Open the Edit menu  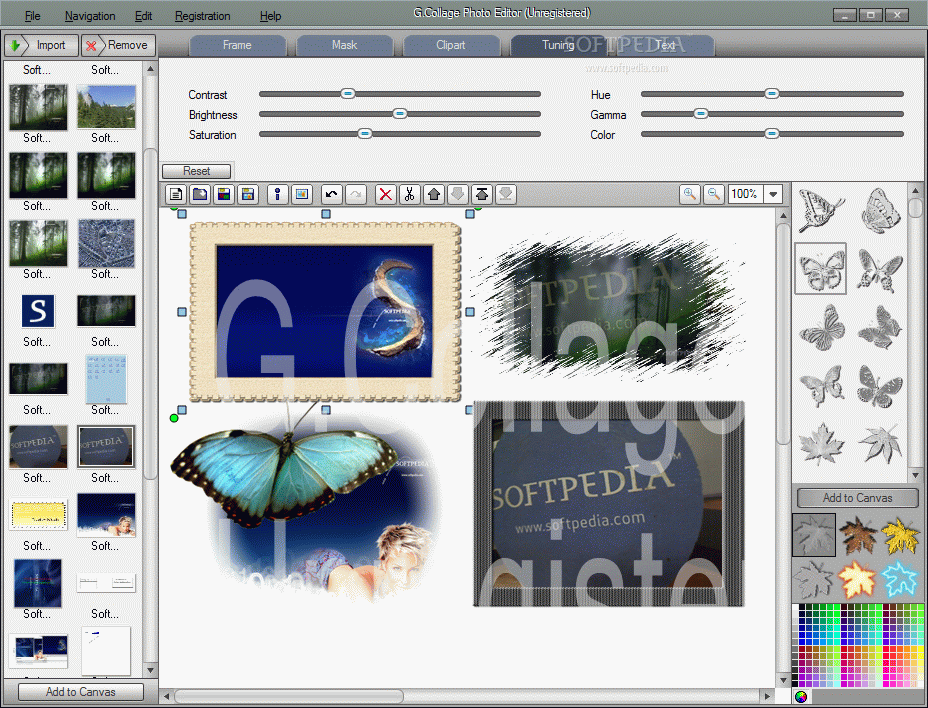coord(143,16)
